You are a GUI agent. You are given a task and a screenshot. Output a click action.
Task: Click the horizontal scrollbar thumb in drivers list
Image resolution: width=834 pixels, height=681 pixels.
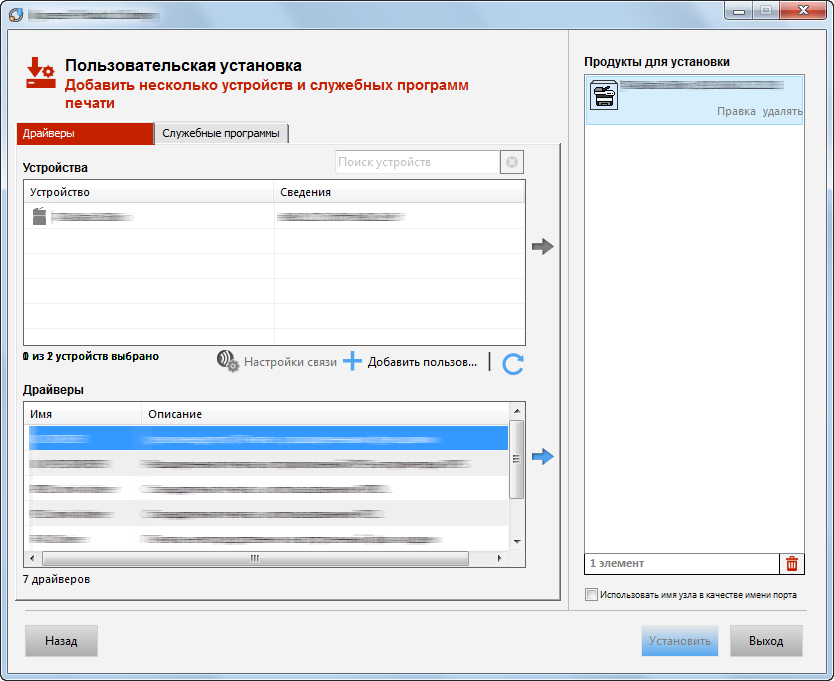255,558
